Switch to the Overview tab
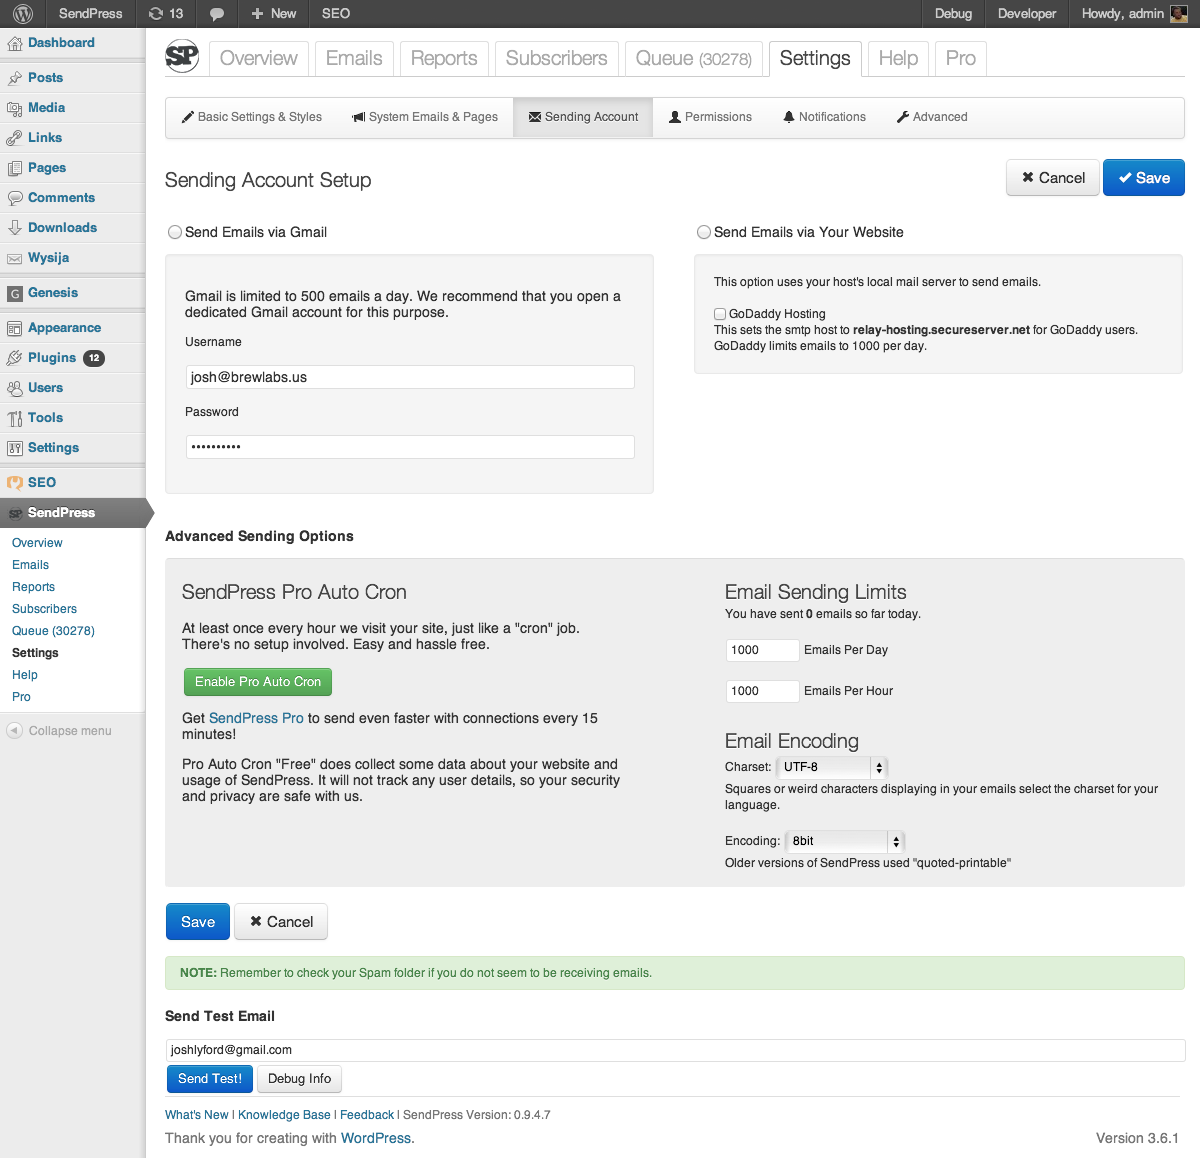The width and height of the screenshot is (1200, 1158). coord(259,58)
